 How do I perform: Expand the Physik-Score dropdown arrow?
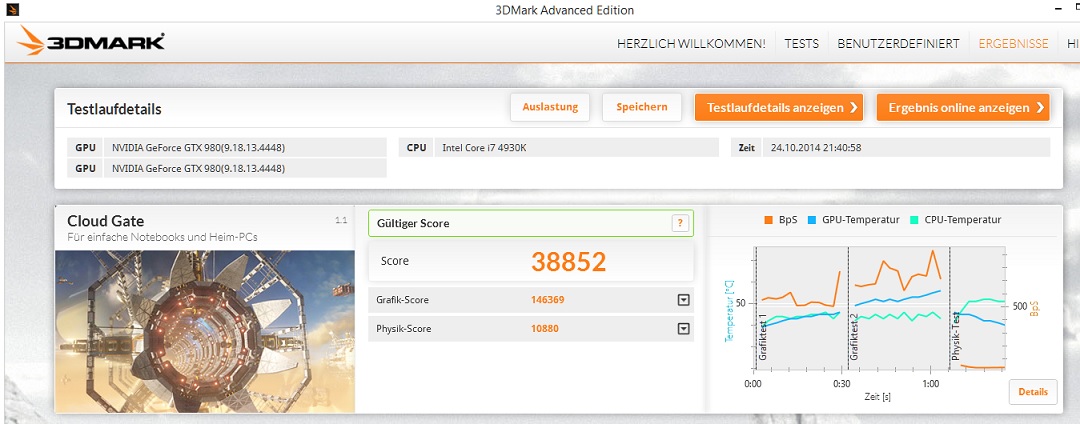(x=683, y=329)
